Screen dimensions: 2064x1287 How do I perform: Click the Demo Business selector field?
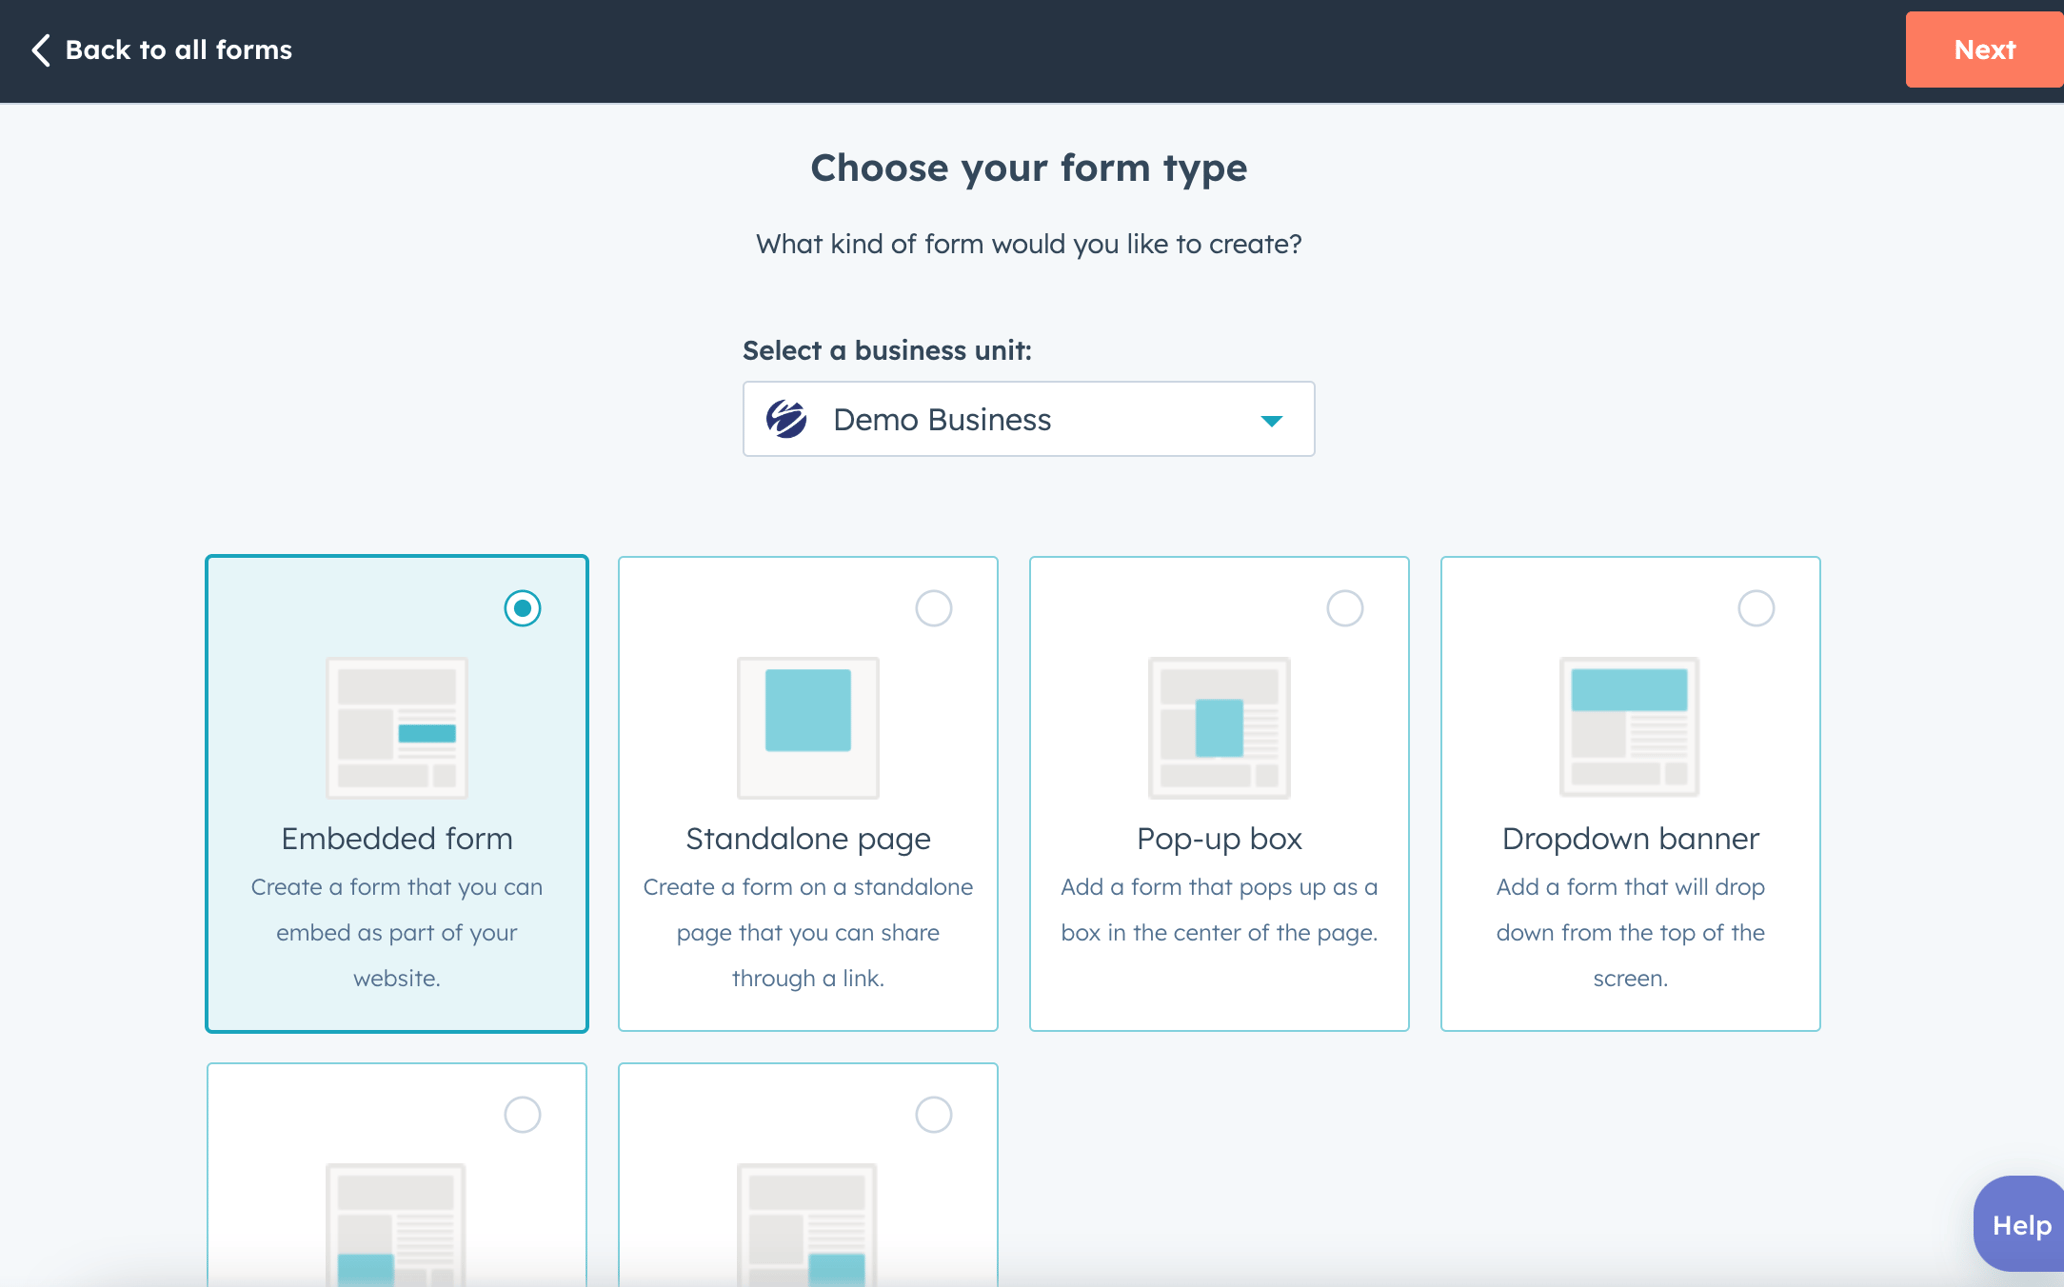coord(1028,419)
